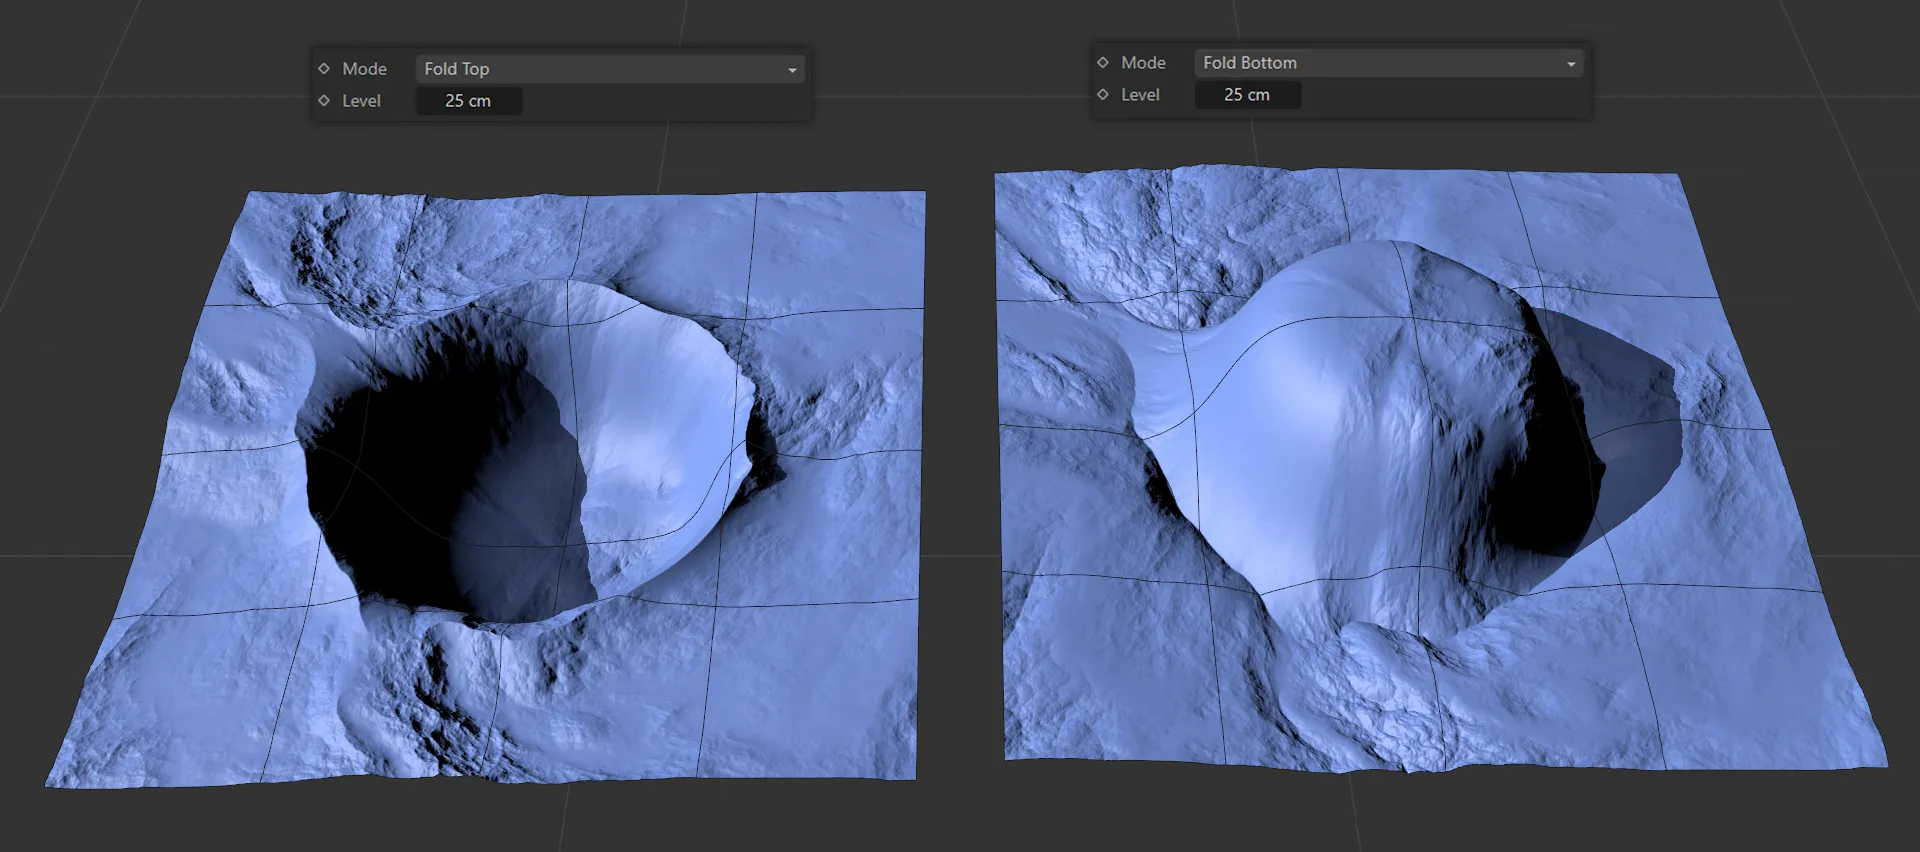This screenshot has width=1920, height=852.
Task: Open the Mode dropdown showing Fold Top
Action: 600,69
